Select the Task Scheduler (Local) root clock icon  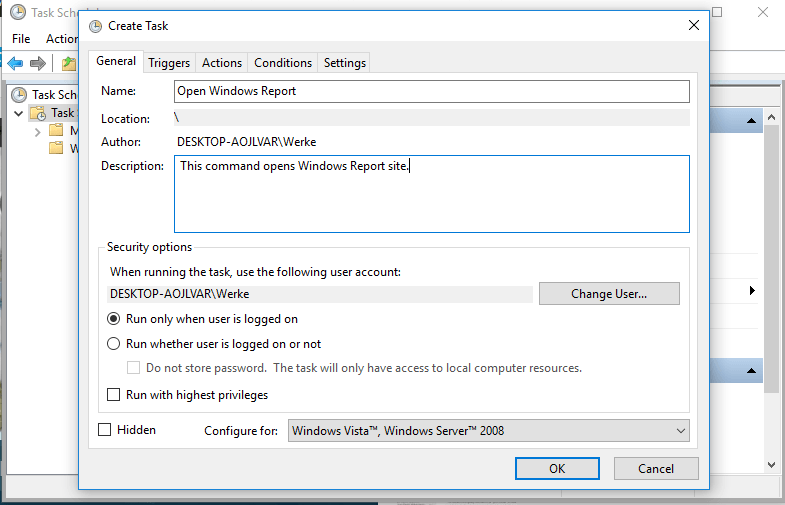(x=19, y=95)
